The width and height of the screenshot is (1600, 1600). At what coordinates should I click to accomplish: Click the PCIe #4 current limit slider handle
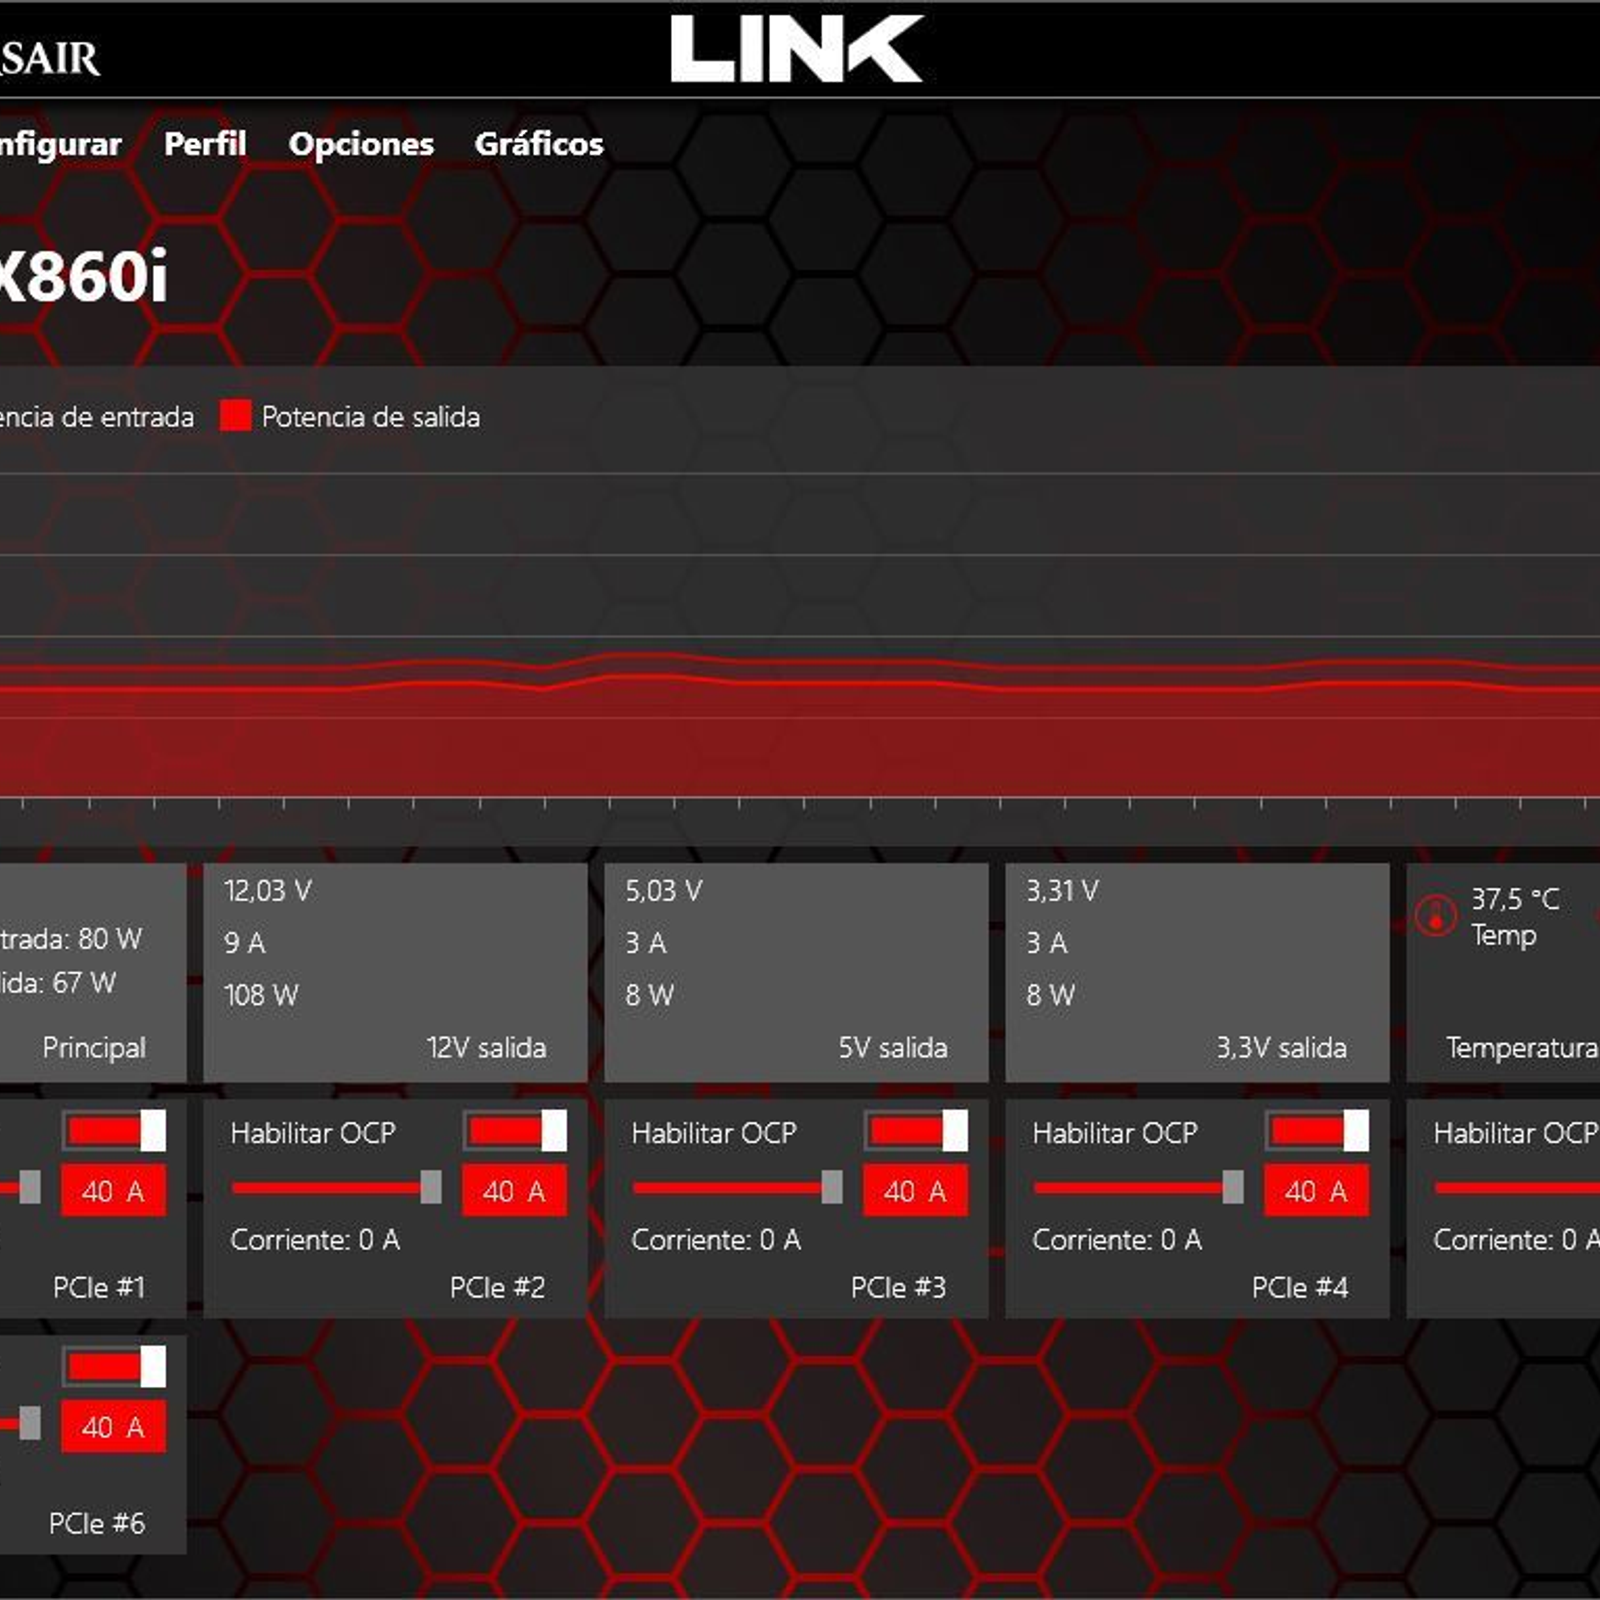coord(1233,1187)
